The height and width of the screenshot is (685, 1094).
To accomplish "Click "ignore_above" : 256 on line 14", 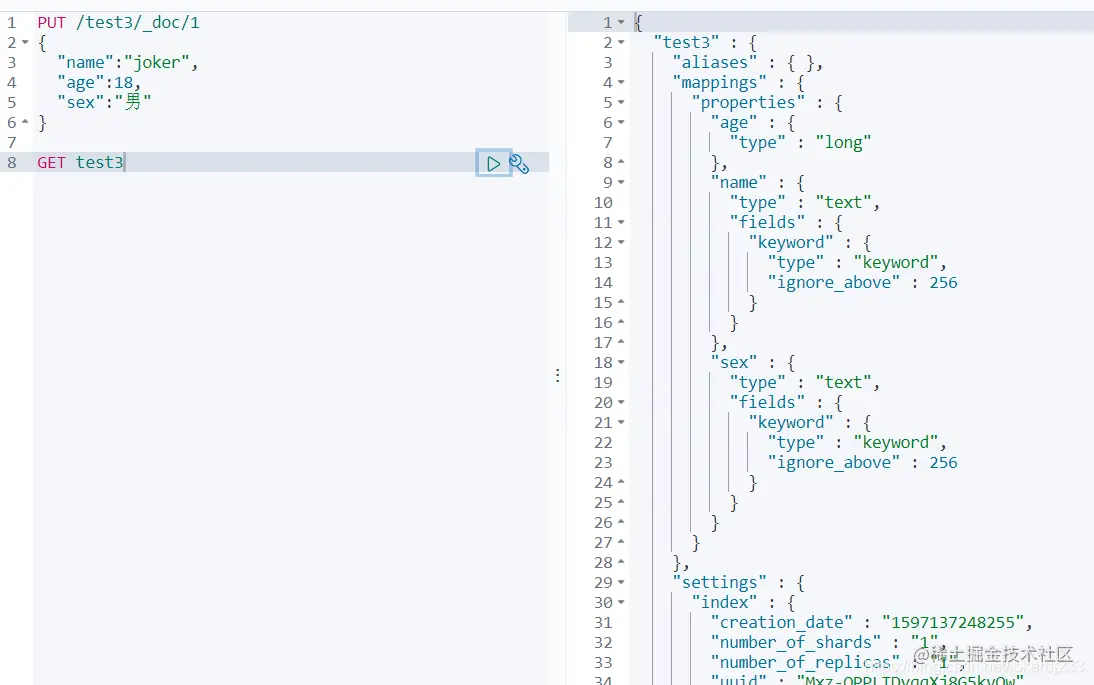I will pos(862,283).
